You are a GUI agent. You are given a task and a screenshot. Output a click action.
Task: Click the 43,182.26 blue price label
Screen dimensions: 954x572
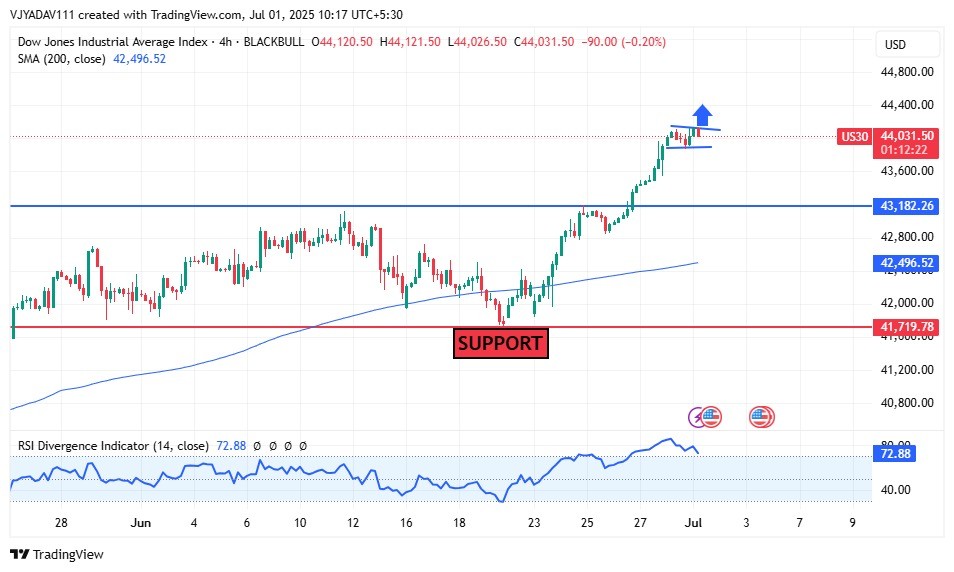click(907, 206)
